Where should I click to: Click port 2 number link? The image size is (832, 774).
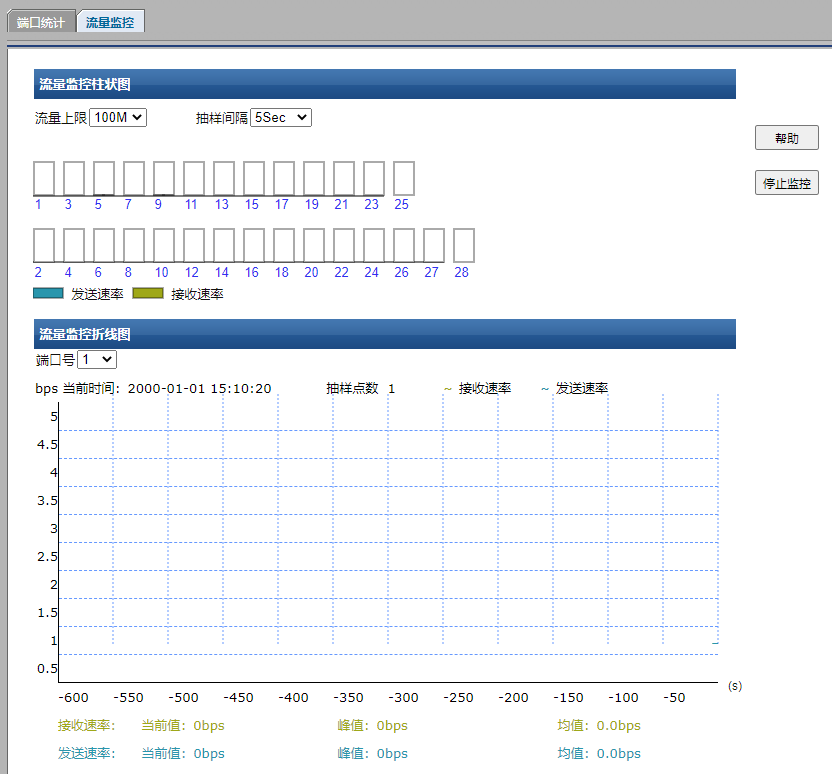pos(38,272)
